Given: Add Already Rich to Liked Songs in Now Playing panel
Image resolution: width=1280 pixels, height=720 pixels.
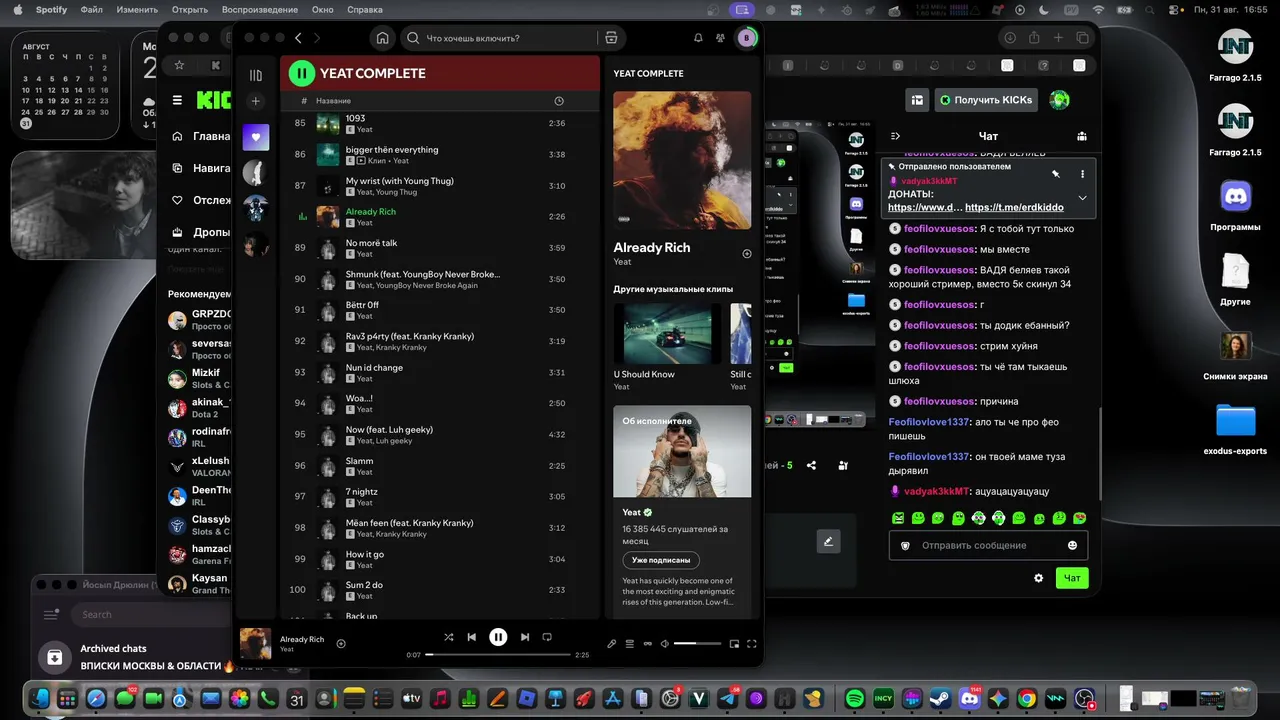Looking at the screenshot, I should pos(746,254).
